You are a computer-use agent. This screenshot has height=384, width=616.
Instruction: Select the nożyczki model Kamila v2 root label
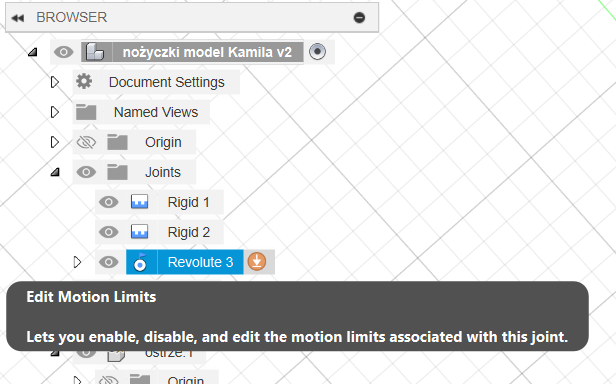click(207, 52)
